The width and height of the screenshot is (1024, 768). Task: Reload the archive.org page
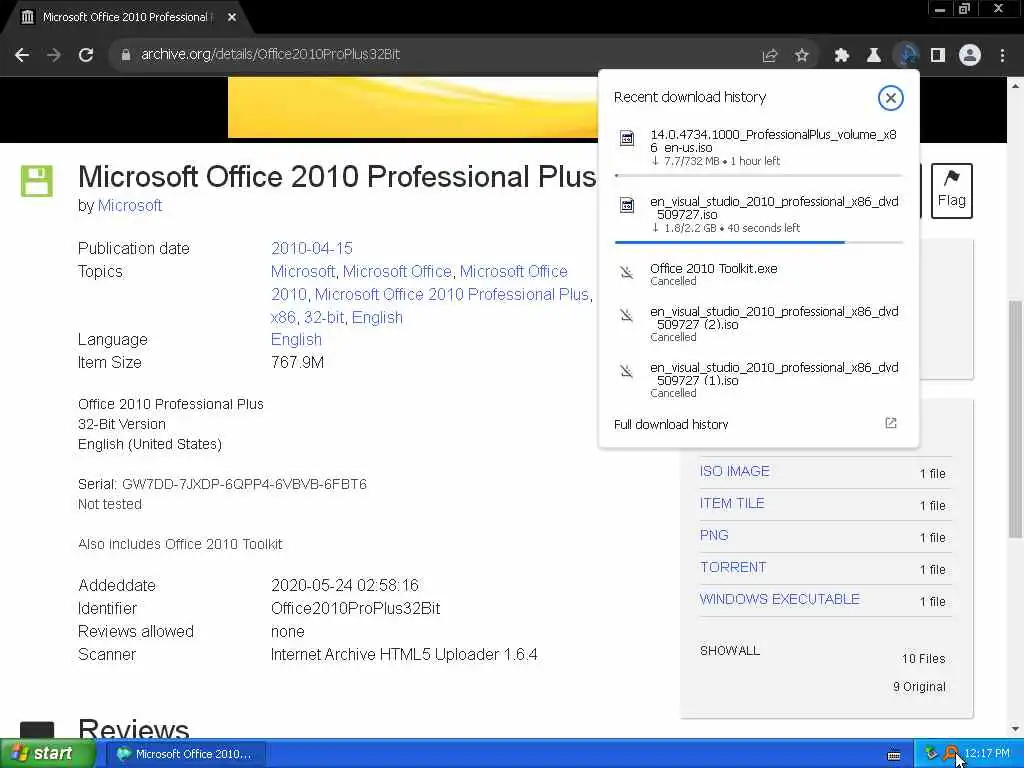pos(86,55)
